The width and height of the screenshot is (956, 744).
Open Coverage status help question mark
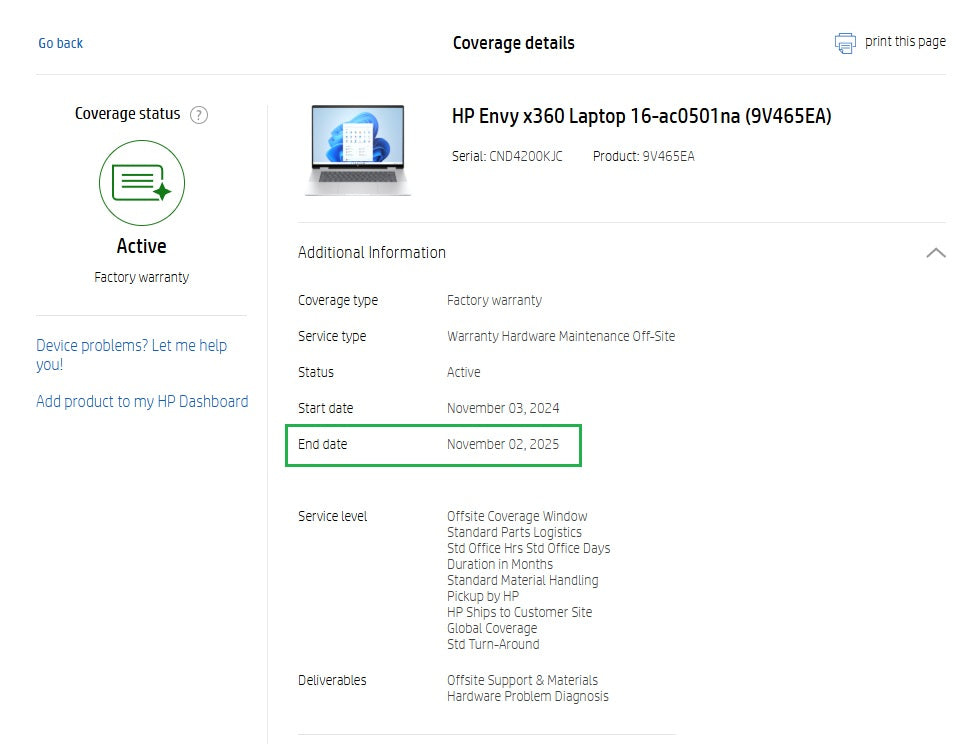199,115
